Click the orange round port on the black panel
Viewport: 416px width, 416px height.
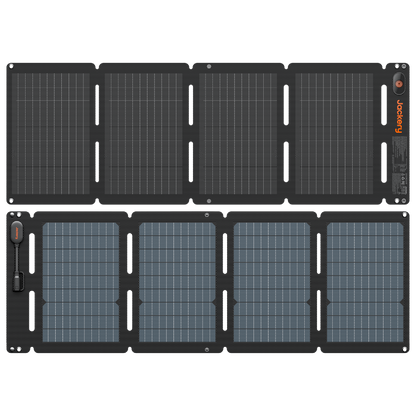pyautogui.click(x=398, y=83)
